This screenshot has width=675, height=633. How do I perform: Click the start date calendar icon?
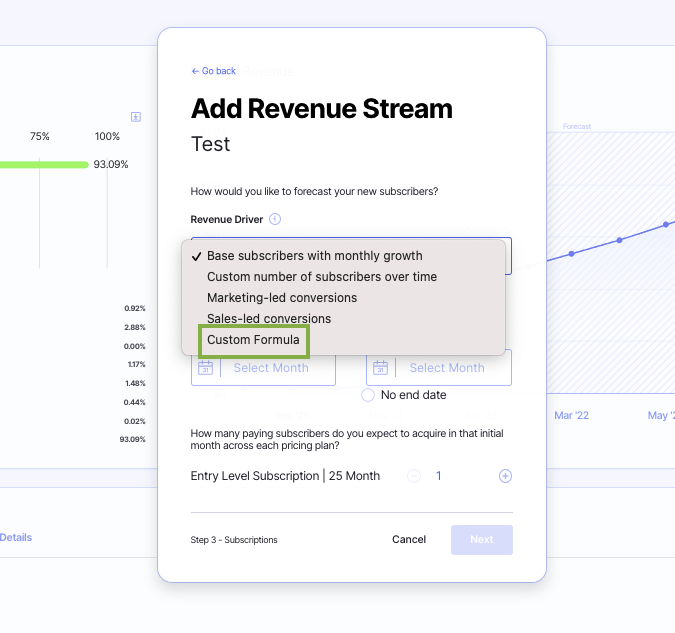[206, 368]
